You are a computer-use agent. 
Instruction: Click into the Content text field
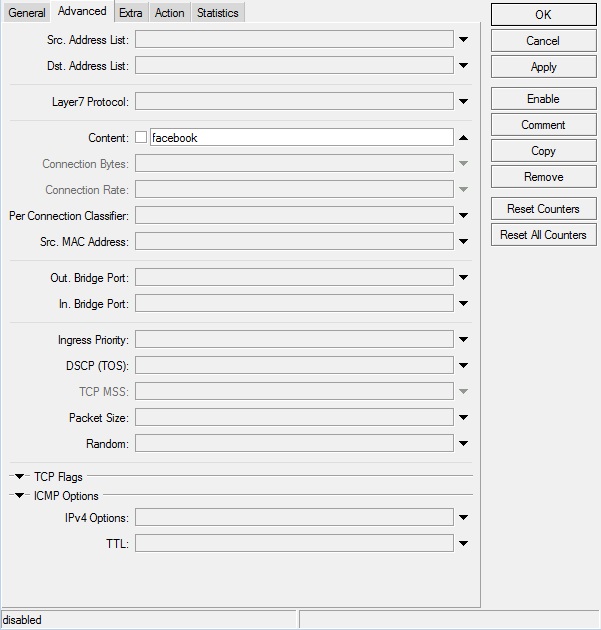coord(300,138)
